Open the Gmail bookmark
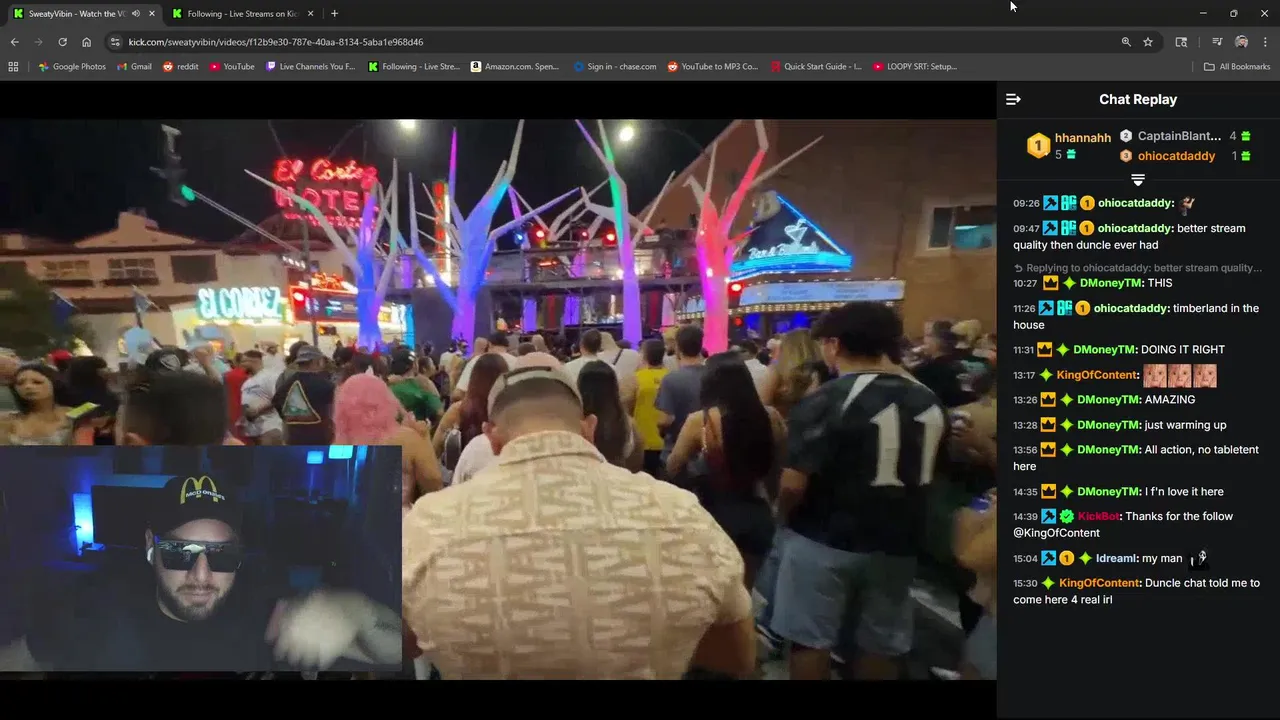 tap(134, 67)
